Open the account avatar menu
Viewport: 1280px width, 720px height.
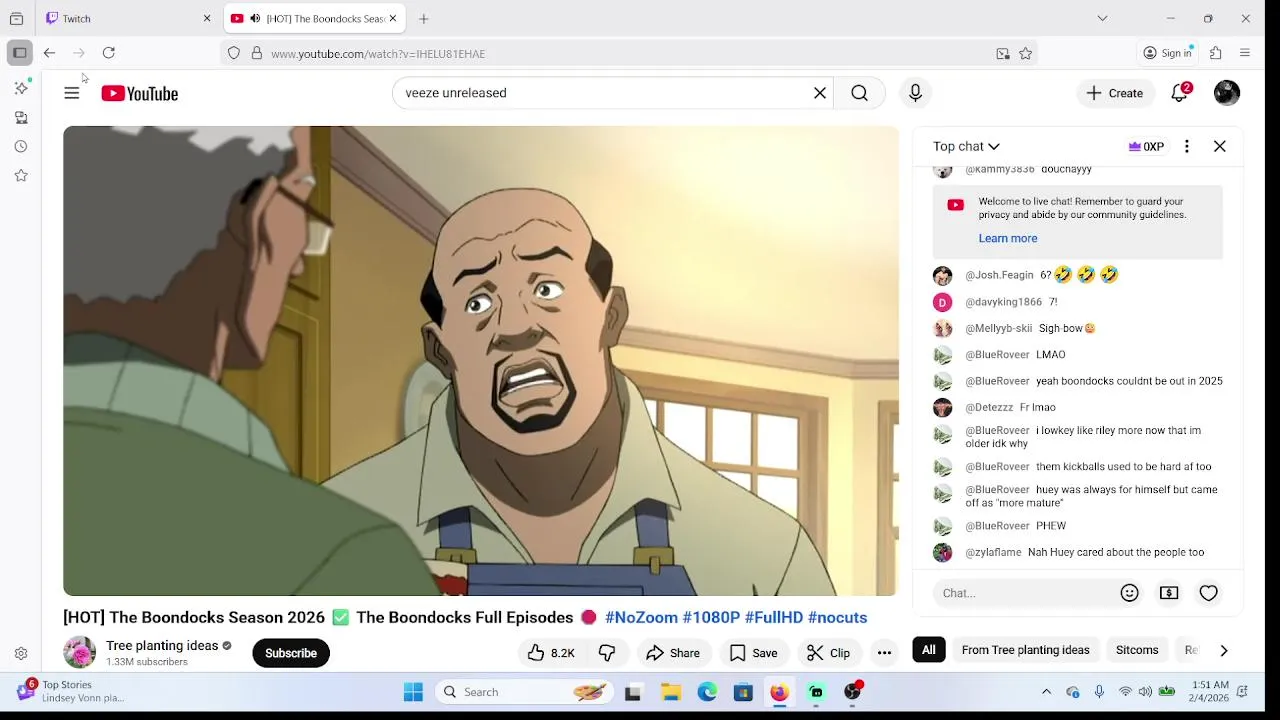[1227, 93]
